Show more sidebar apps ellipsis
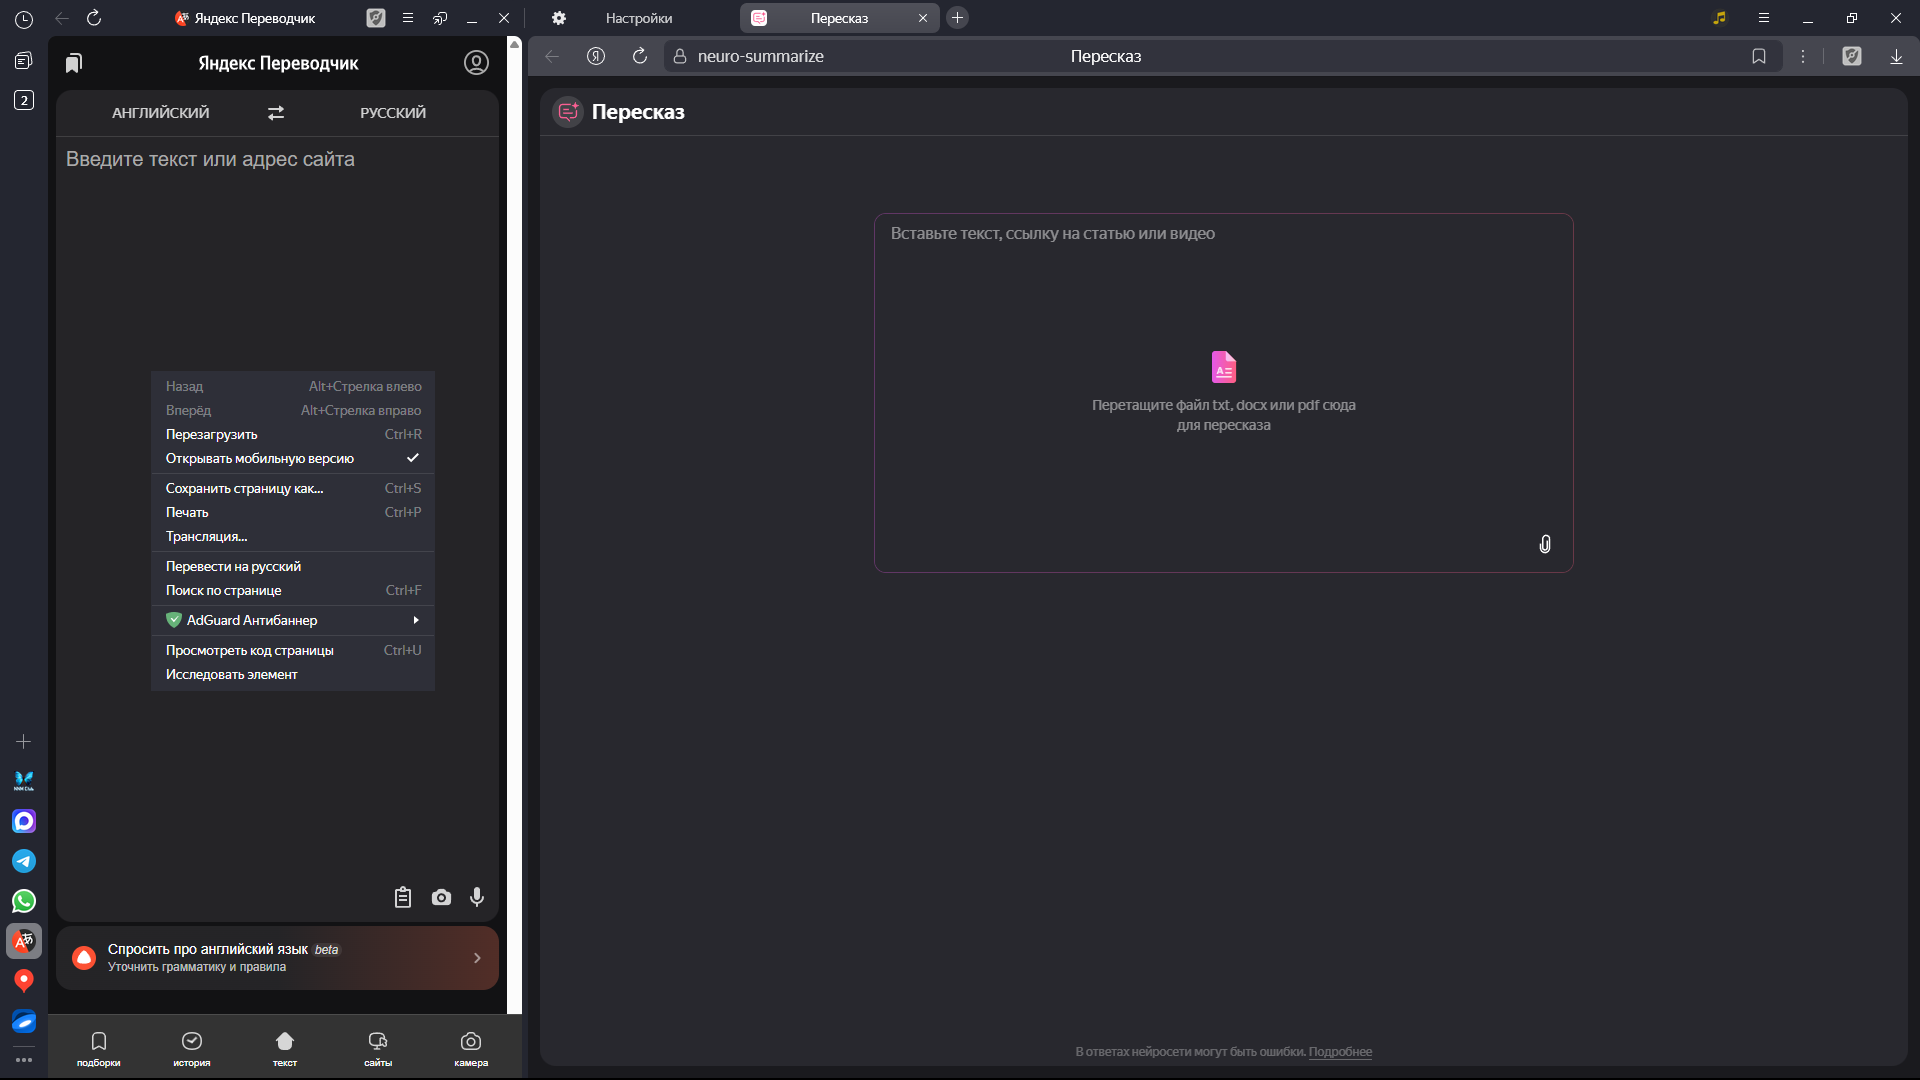The image size is (1920, 1080). click(24, 1059)
